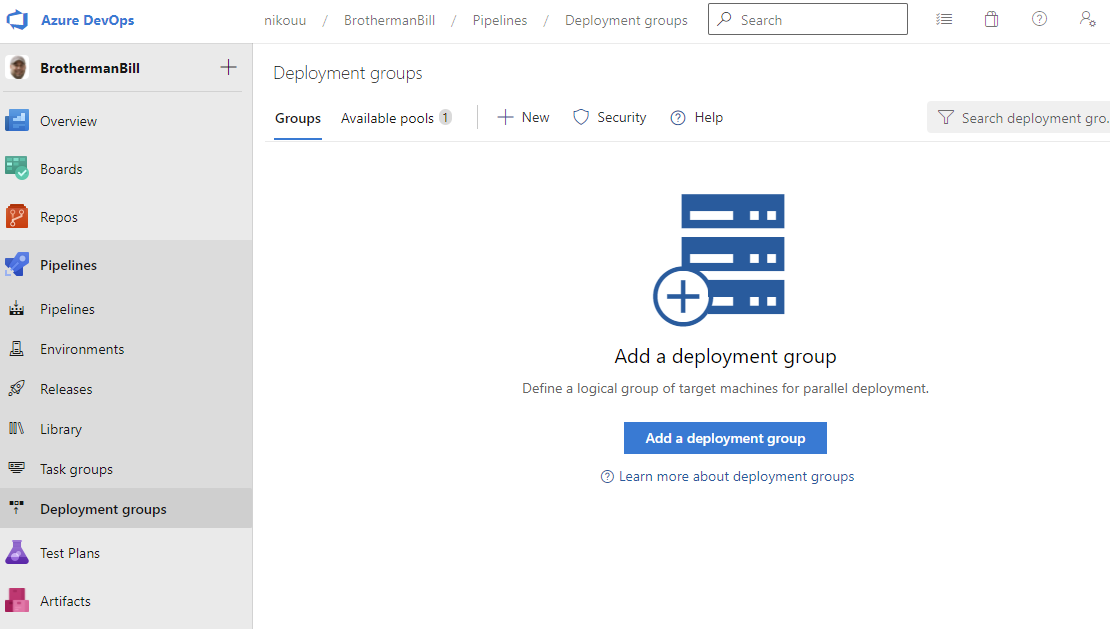Click the Pipelines sub-item icon

coord(17,309)
